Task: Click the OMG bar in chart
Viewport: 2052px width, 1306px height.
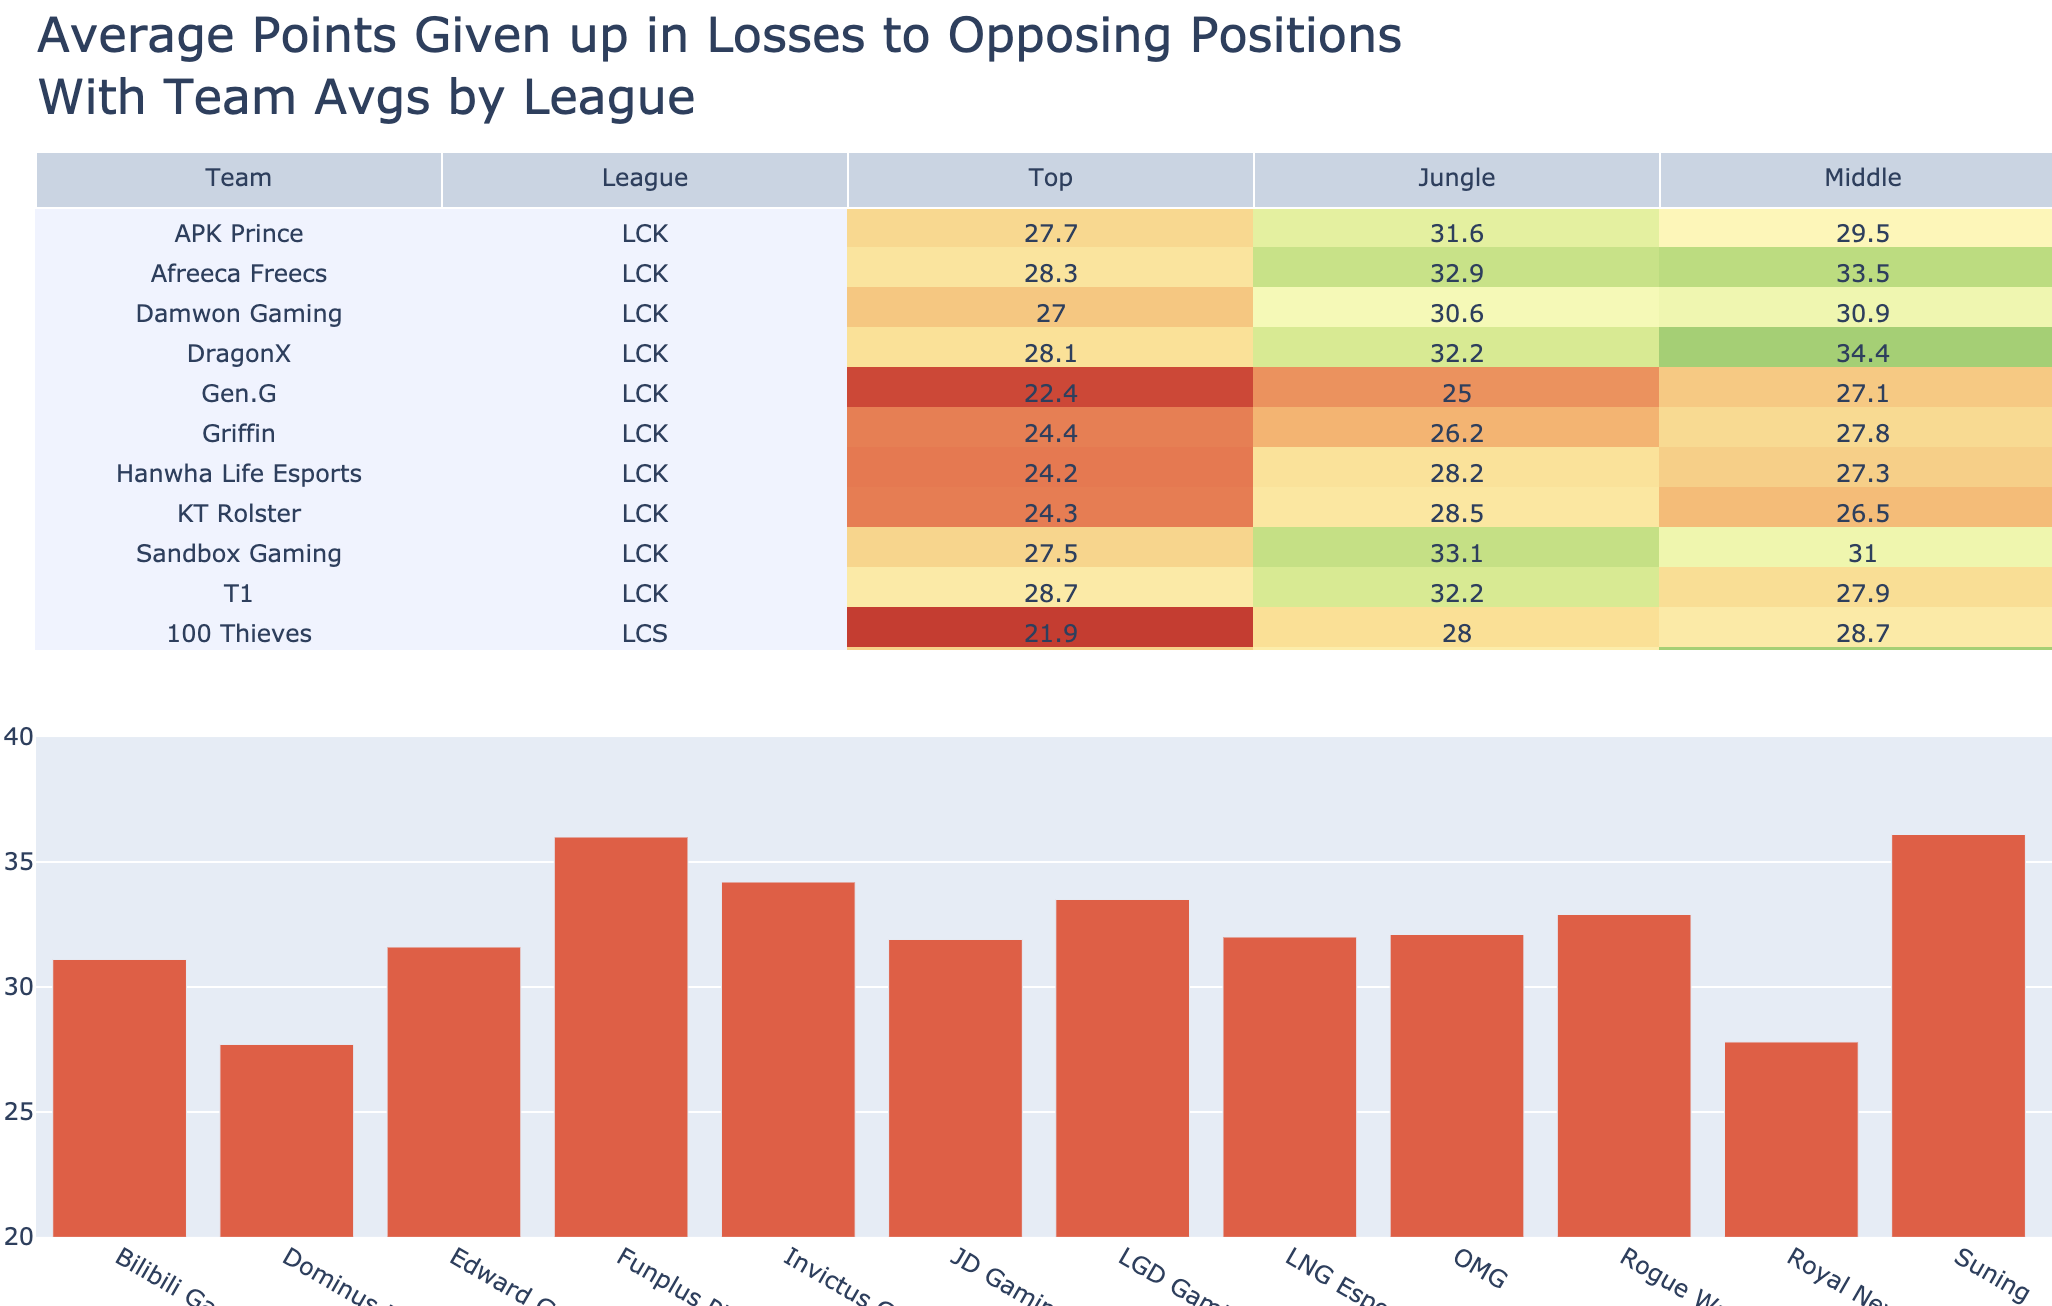Action: point(1457,1086)
